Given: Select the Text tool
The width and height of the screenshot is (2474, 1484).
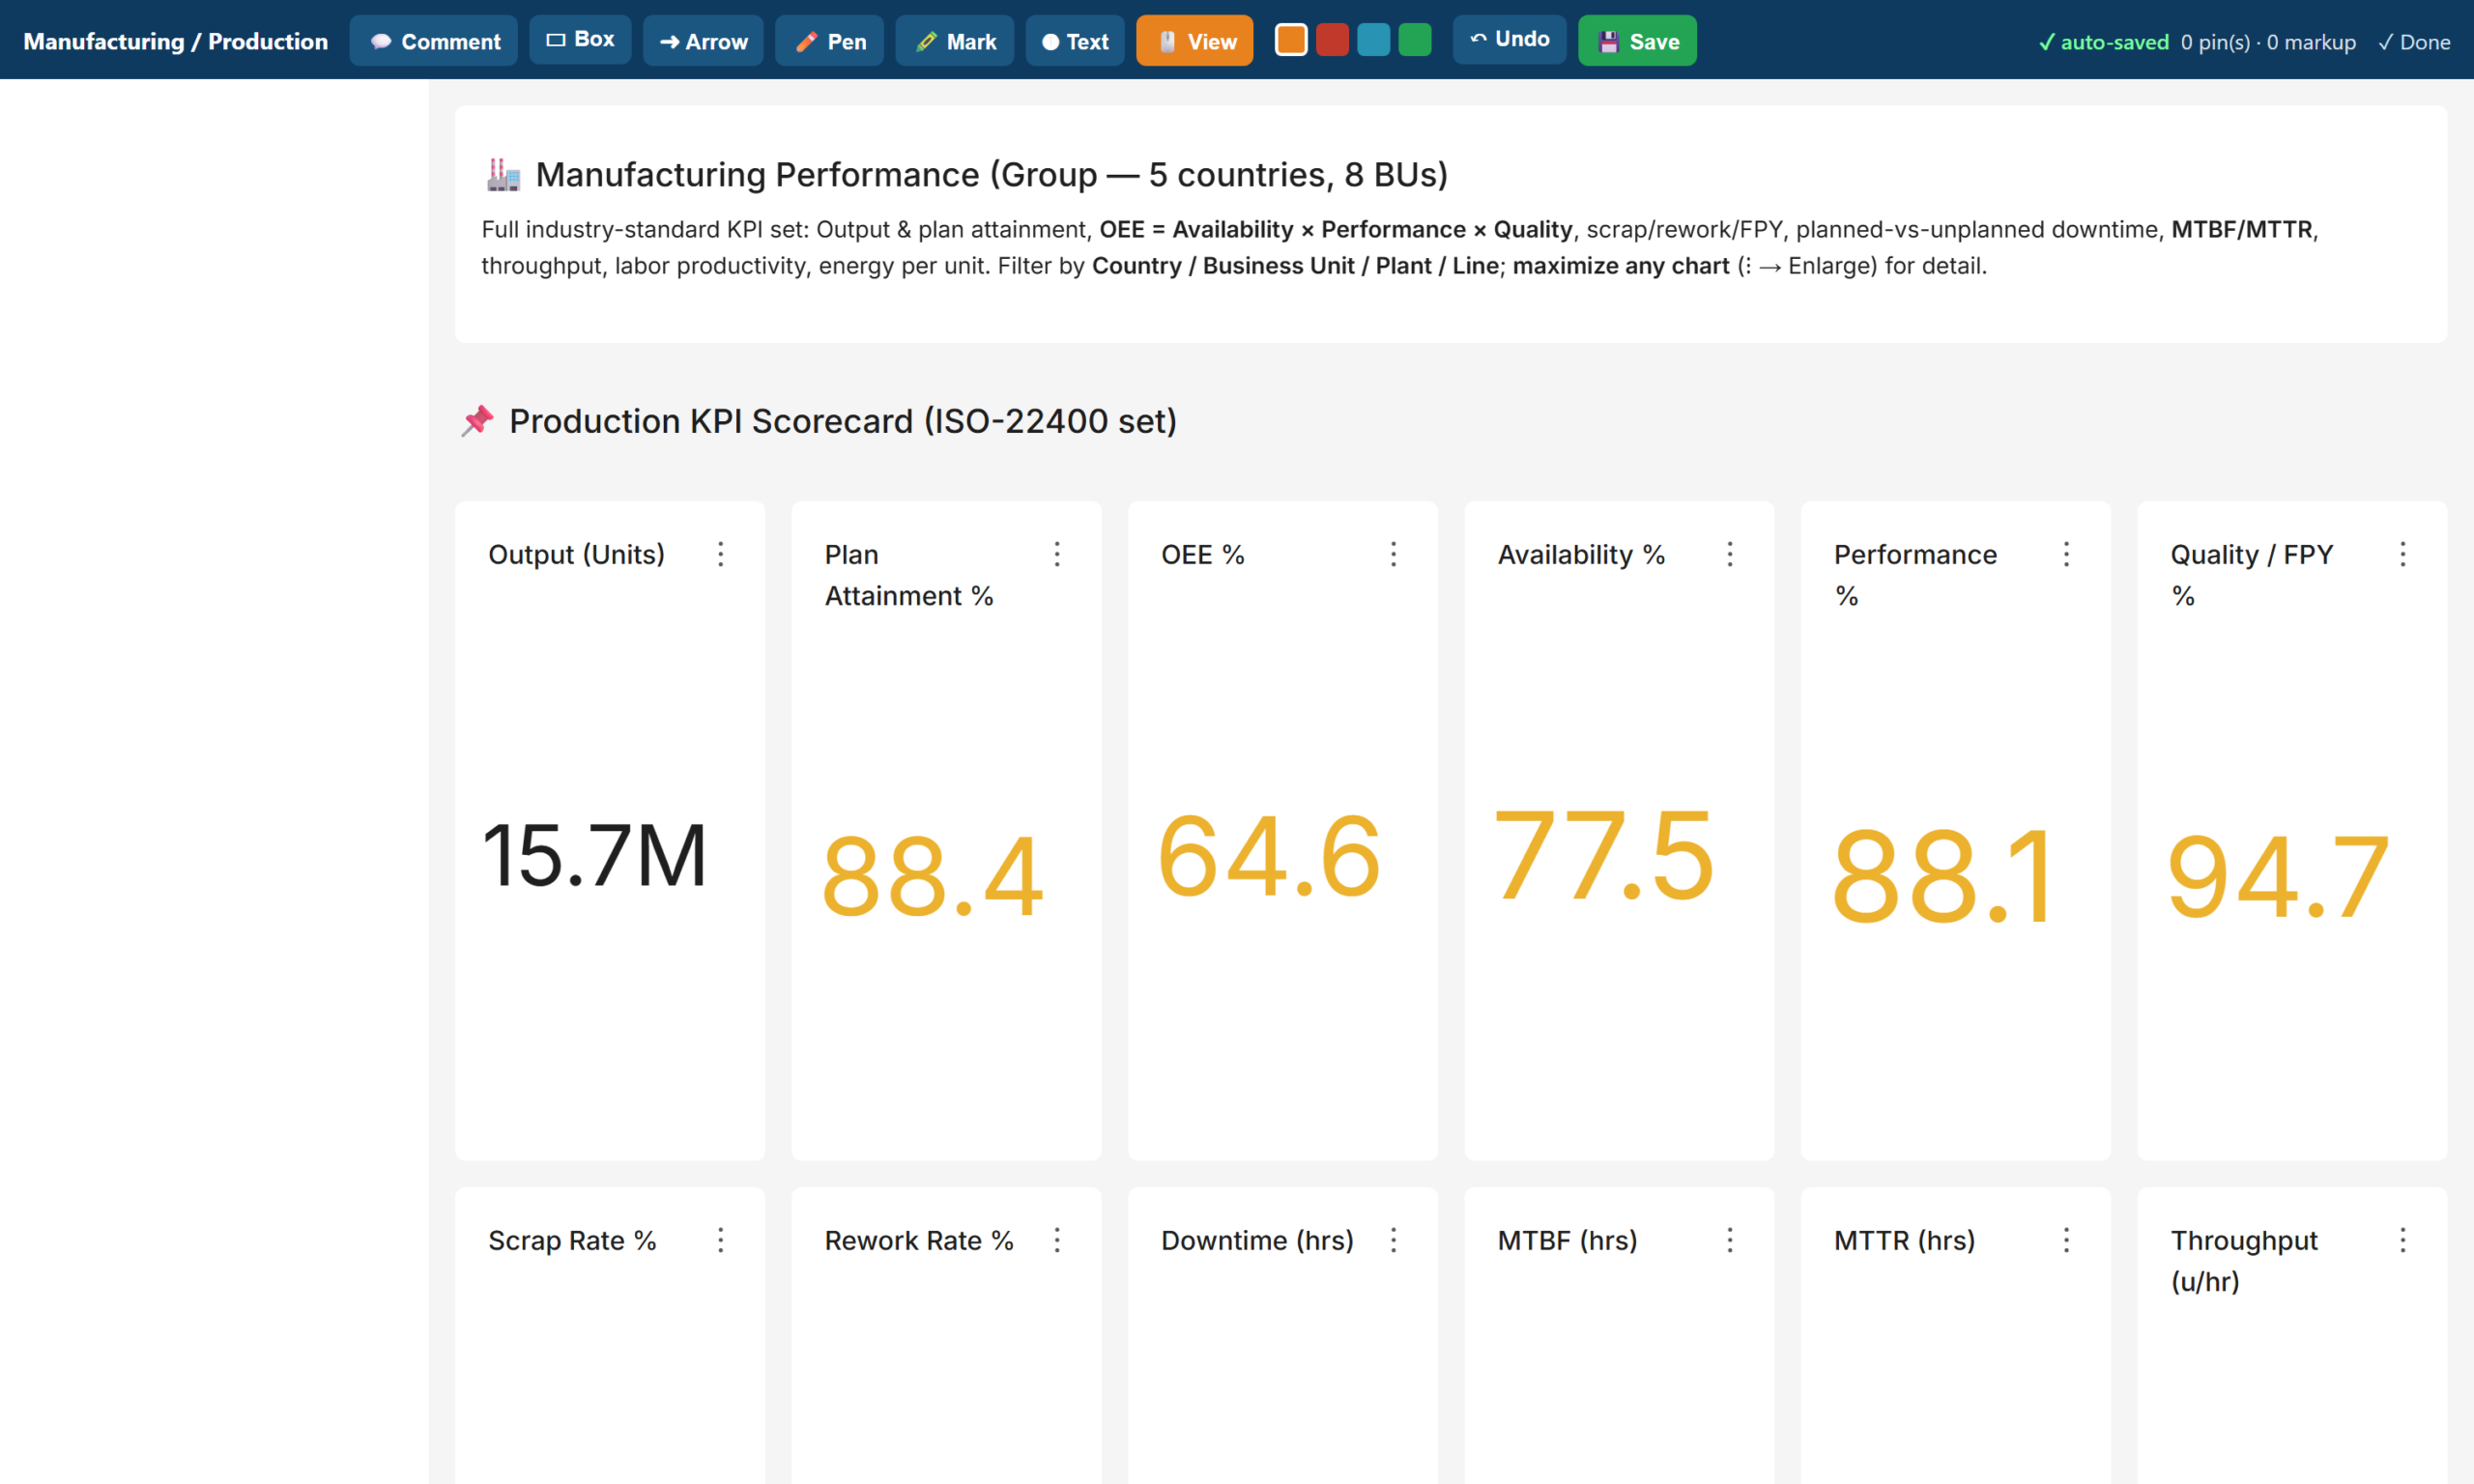Looking at the screenshot, I should tap(1075, 41).
